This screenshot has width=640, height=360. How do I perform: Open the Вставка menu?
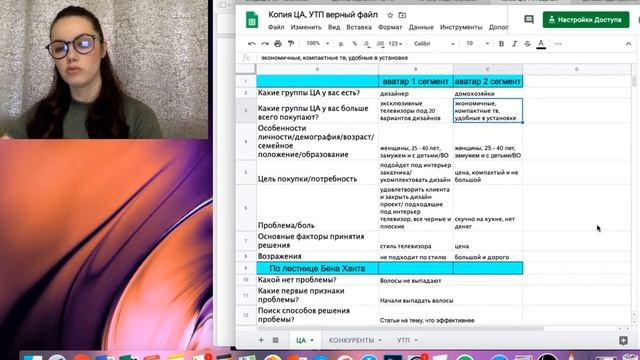[x=359, y=27]
